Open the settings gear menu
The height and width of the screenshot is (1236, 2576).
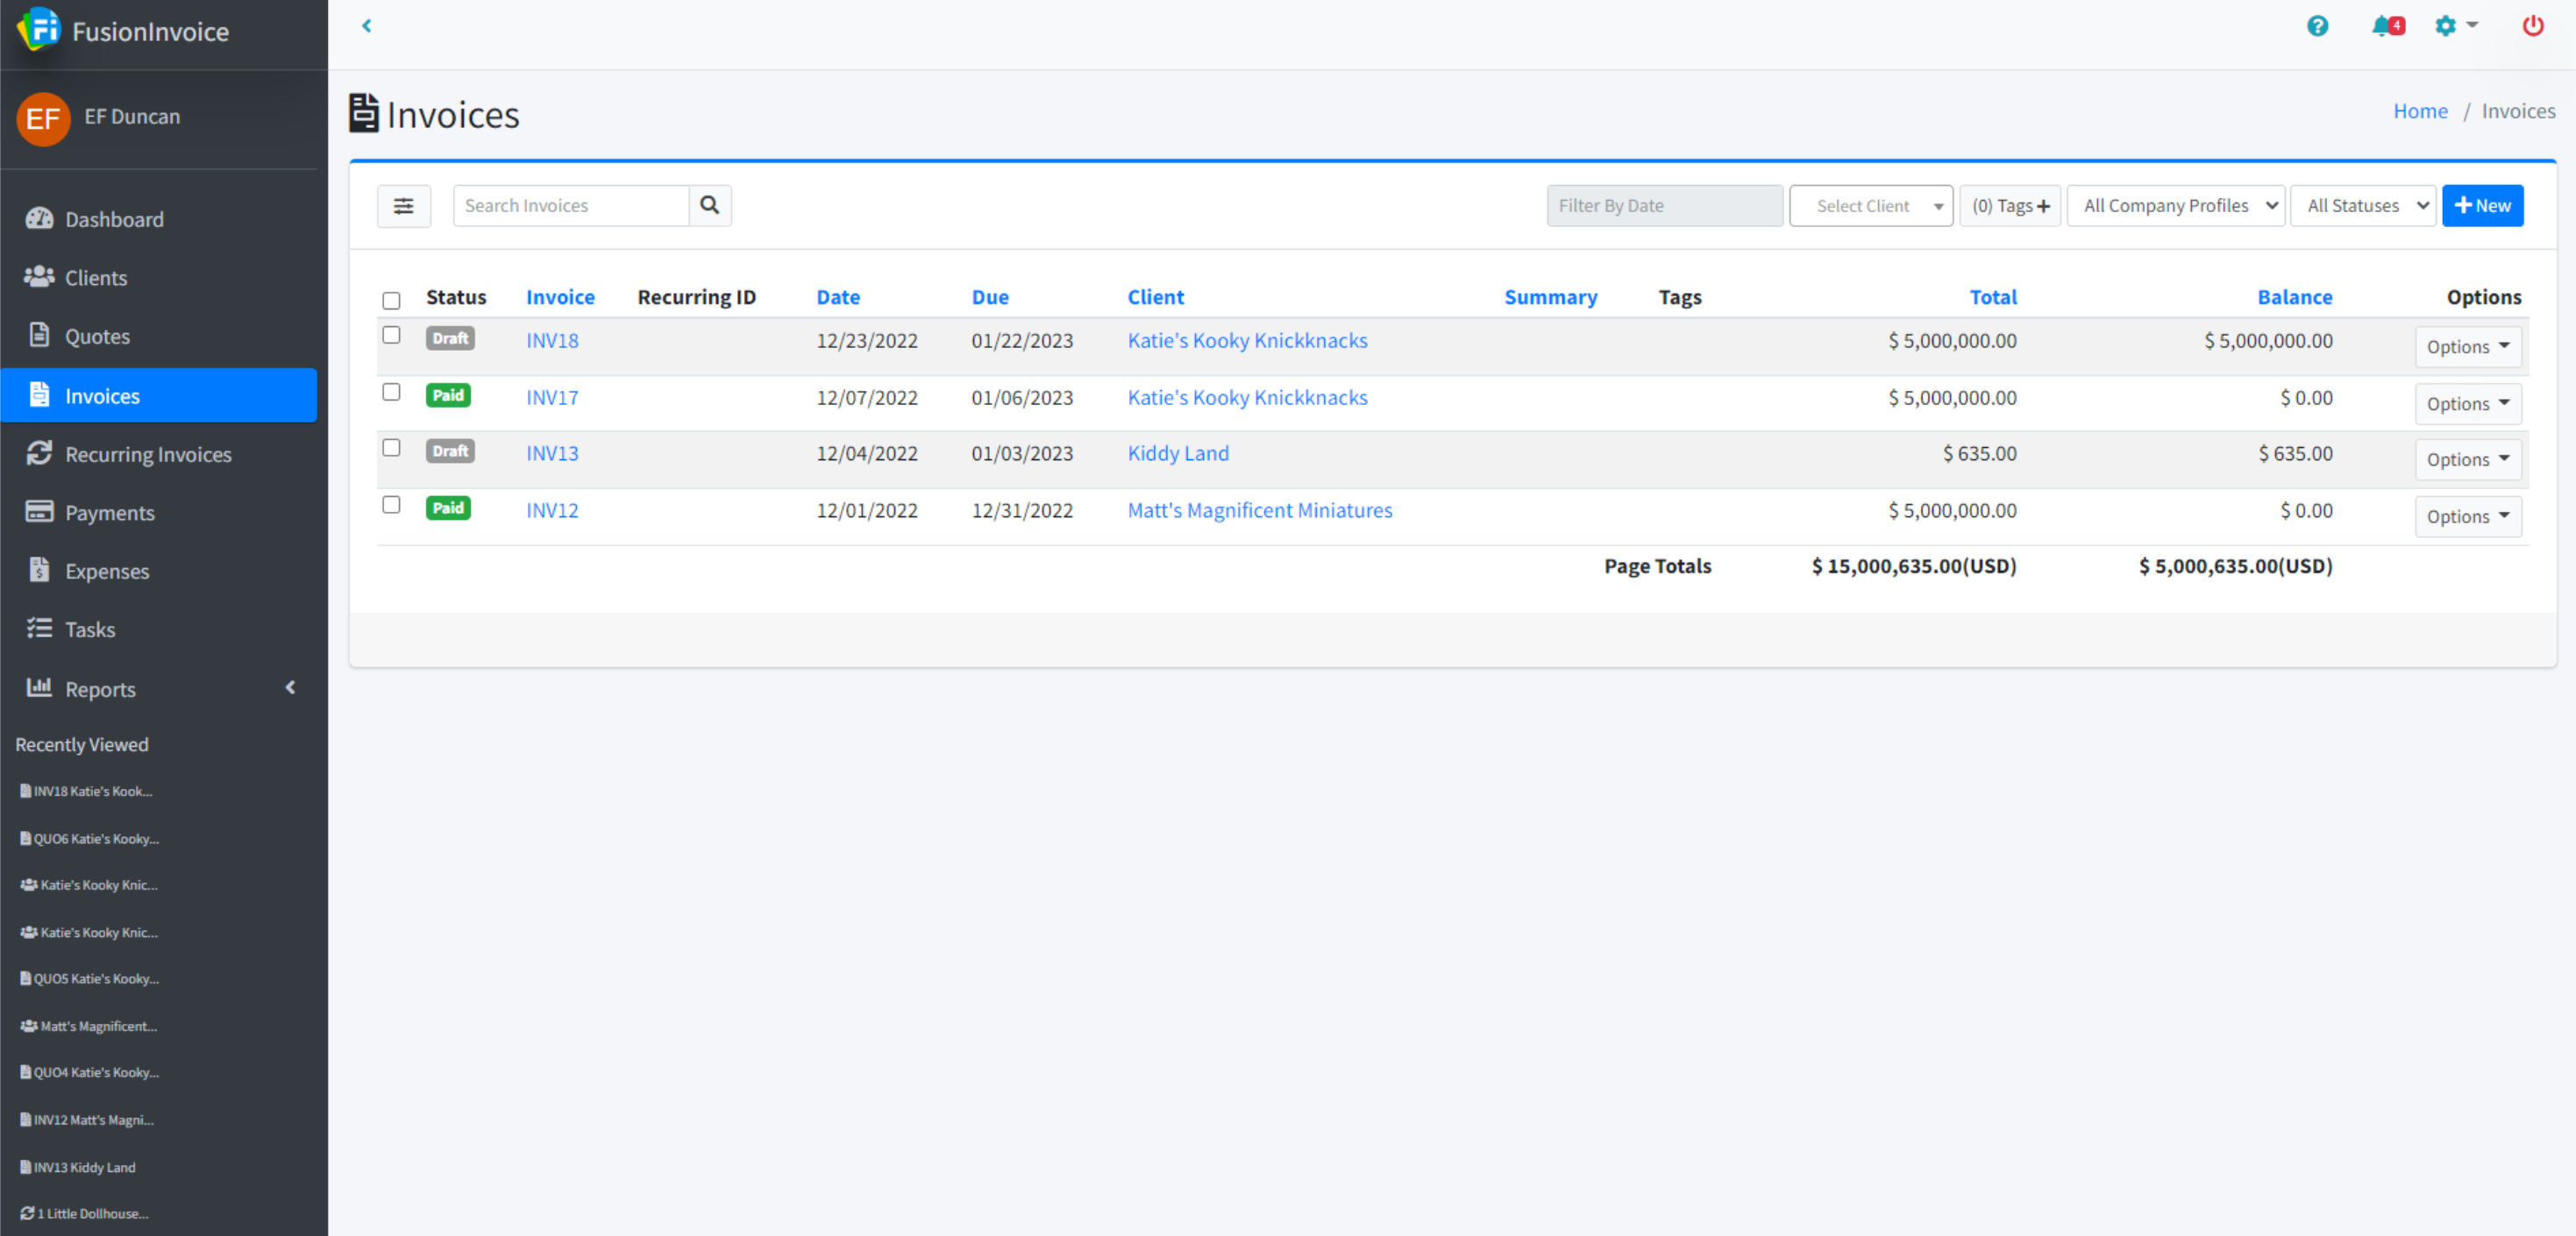tap(2454, 26)
